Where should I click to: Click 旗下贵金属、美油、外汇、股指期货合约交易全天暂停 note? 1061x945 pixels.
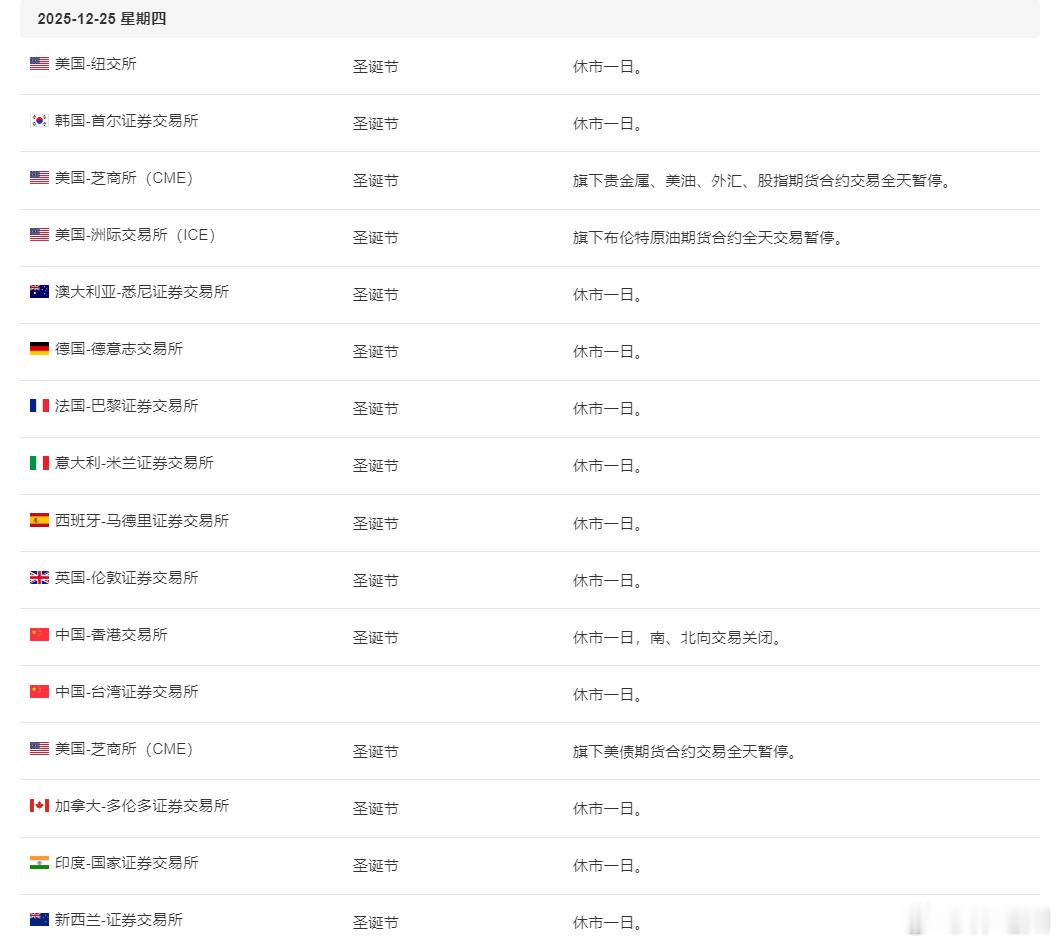click(762, 181)
